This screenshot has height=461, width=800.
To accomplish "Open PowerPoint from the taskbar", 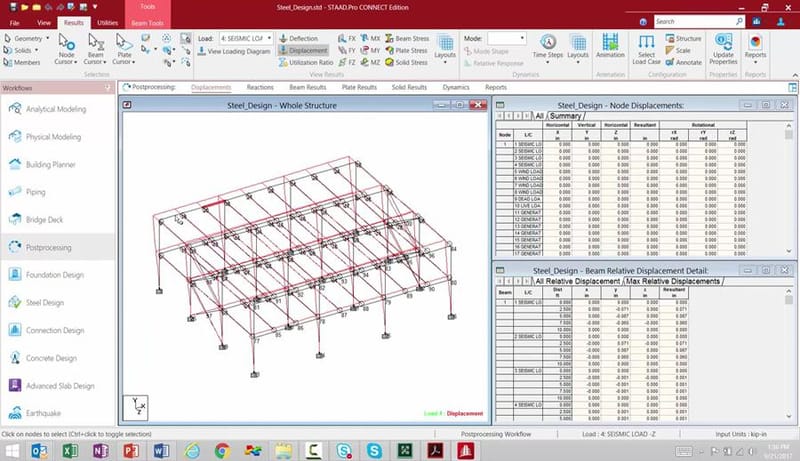I will click(131, 451).
